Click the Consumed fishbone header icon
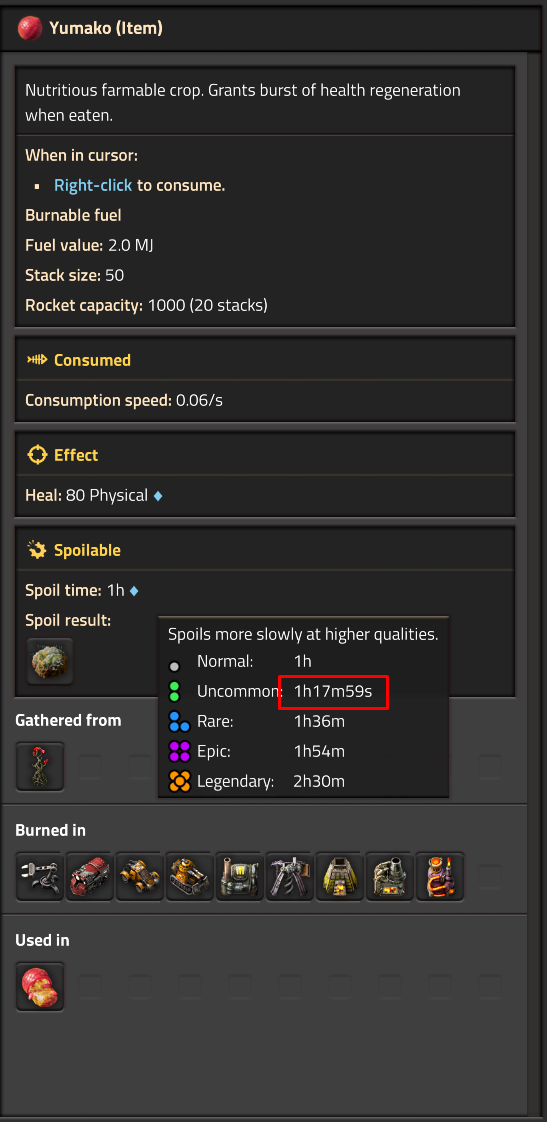 point(37,359)
